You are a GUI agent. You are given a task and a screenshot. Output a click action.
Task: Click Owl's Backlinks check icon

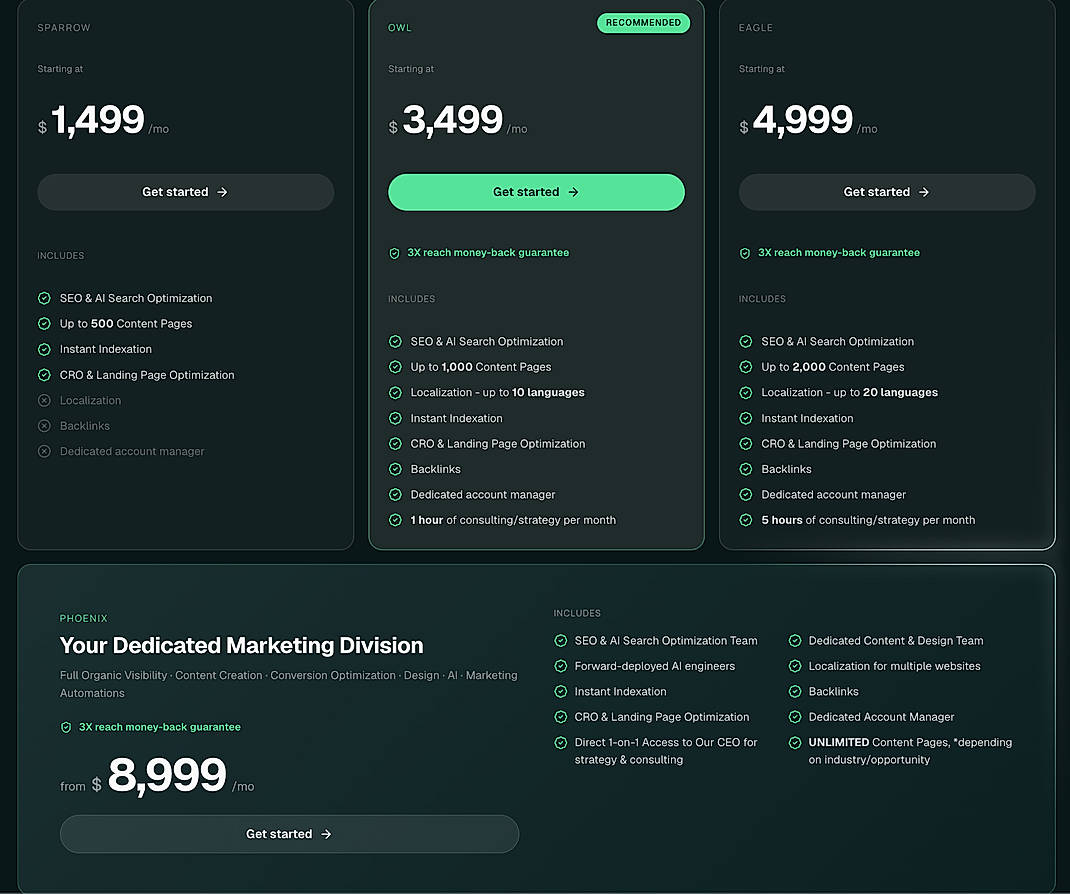pos(395,469)
